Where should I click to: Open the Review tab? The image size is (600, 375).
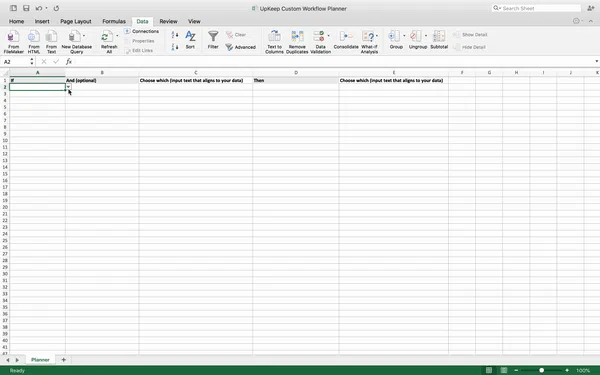click(168, 21)
